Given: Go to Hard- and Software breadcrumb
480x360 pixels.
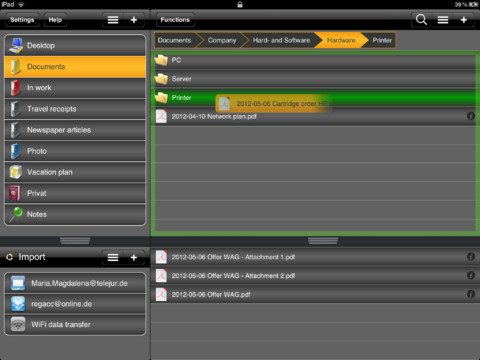Looking at the screenshot, I should click(x=281, y=40).
